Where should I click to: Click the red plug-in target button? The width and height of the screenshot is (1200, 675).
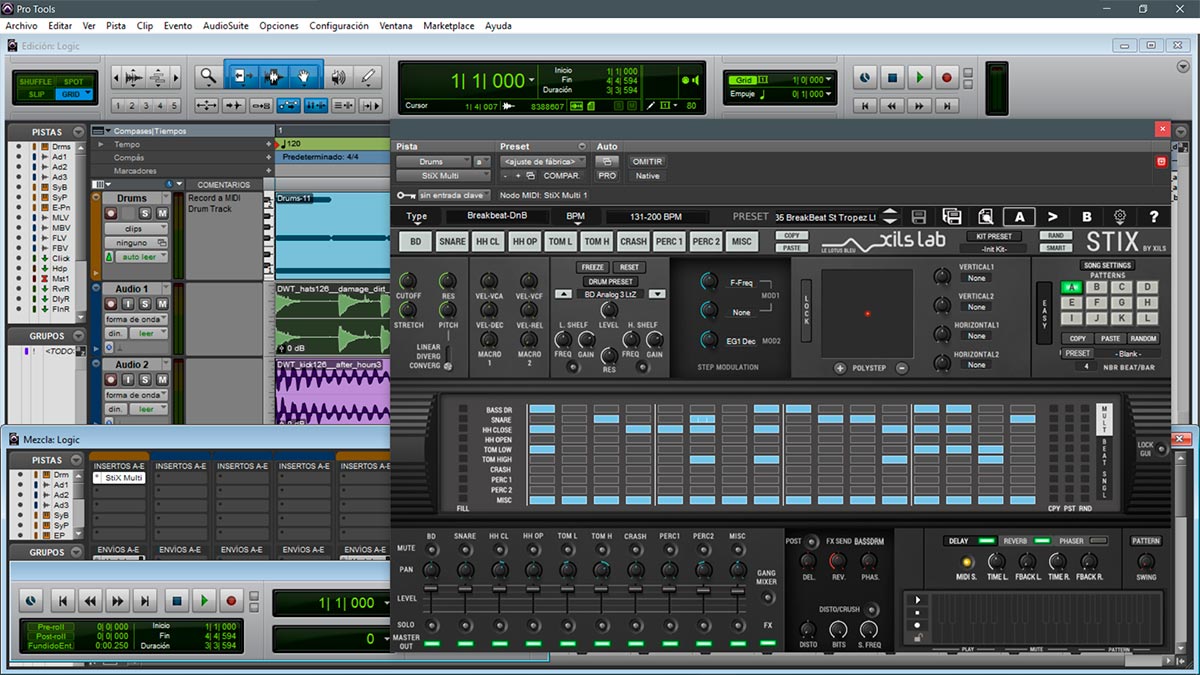[1161, 161]
